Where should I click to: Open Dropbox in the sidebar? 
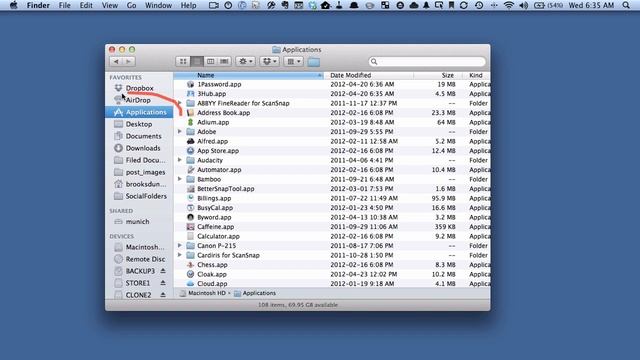pyautogui.click(x=139, y=88)
